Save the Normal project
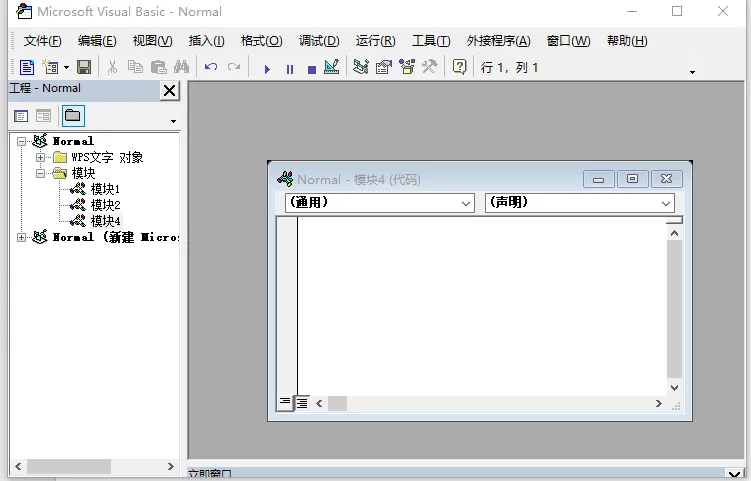The width and height of the screenshot is (751, 481). (x=84, y=67)
